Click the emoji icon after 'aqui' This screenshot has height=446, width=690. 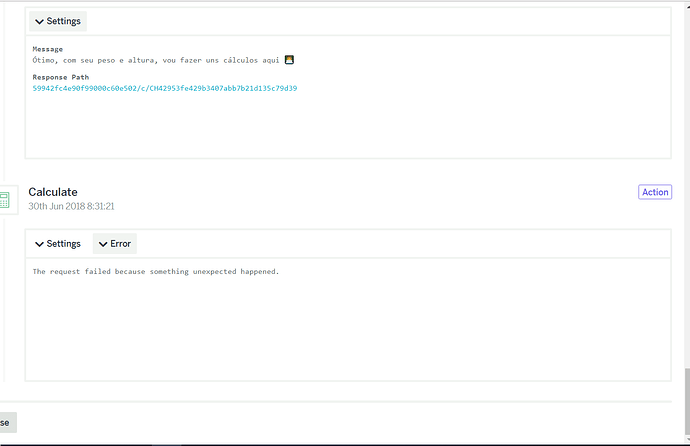point(289,60)
